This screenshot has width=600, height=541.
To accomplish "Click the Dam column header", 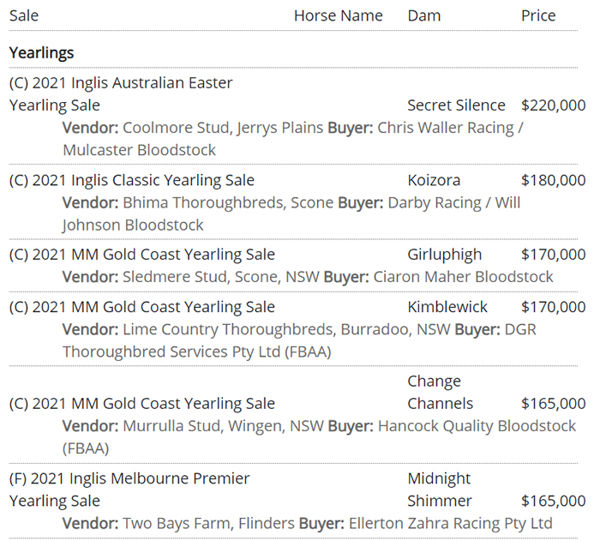I will [x=424, y=16].
